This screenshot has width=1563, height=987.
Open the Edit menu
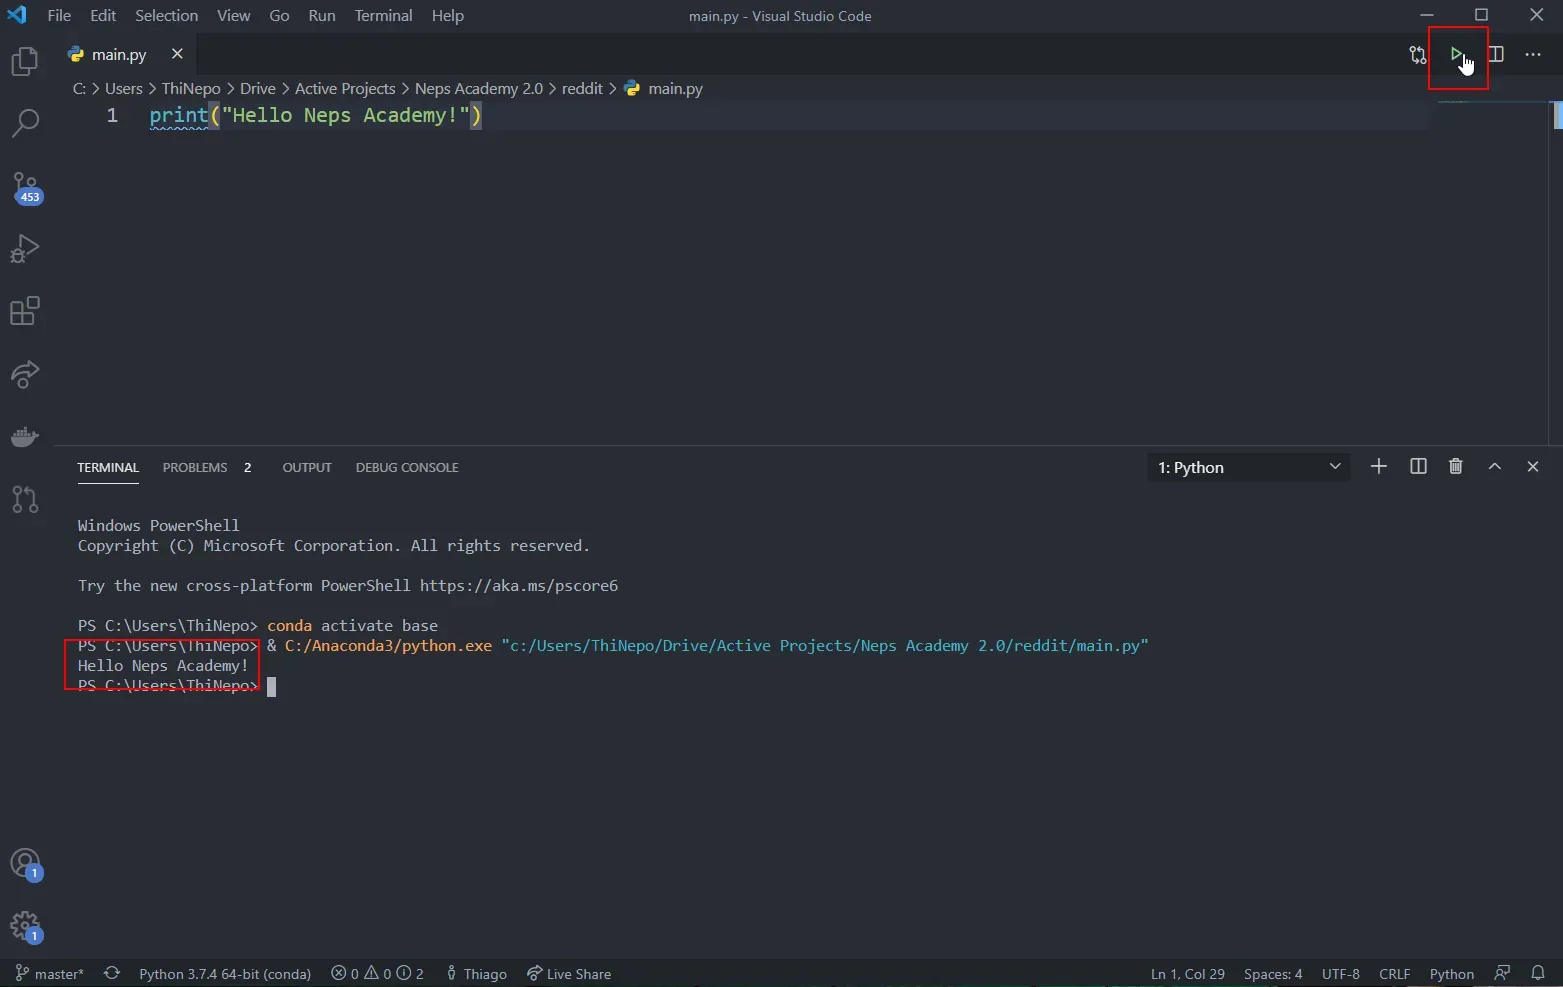coord(103,16)
